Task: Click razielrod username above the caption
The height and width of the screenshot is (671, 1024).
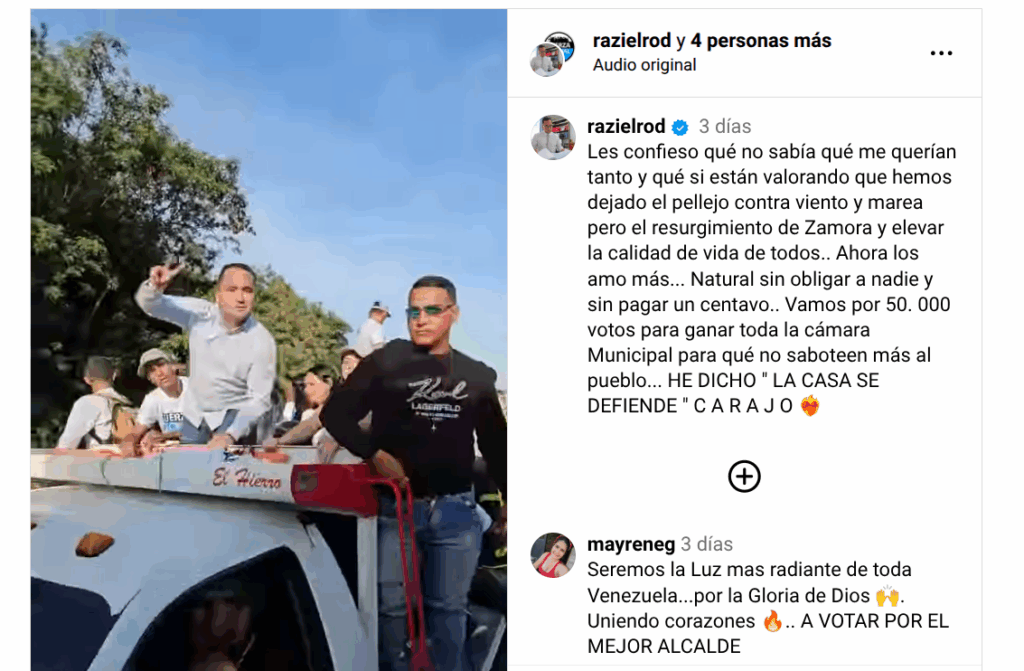Action: [626, 126]
